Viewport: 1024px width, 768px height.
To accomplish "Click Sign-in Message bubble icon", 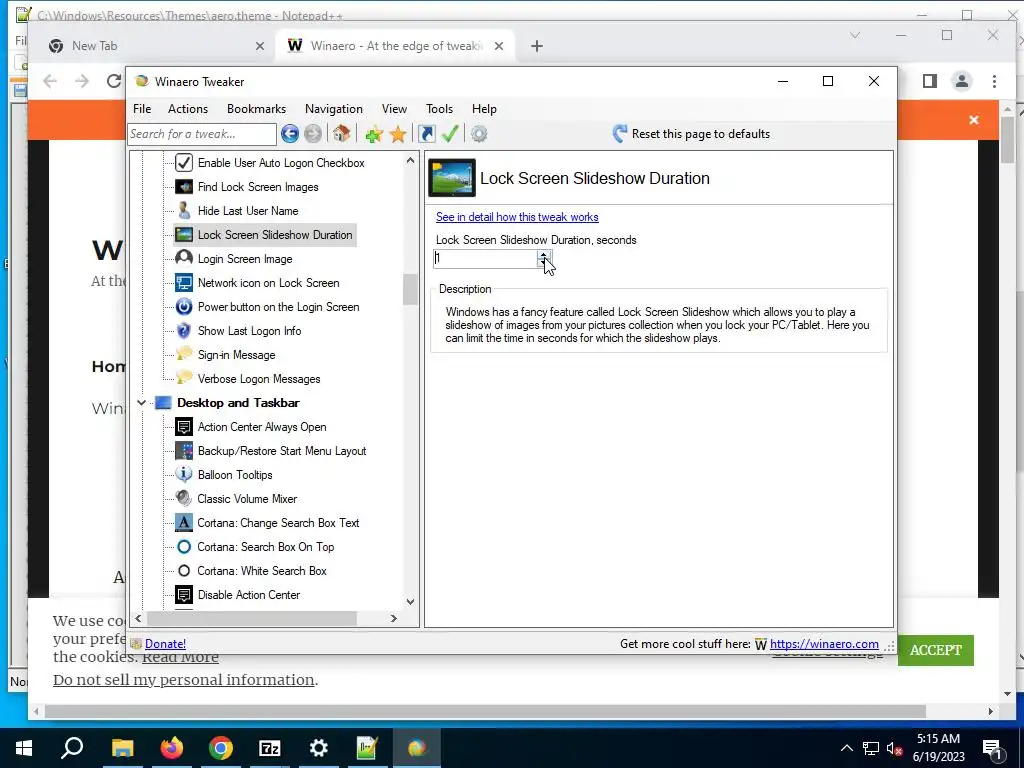I will 184,354.
